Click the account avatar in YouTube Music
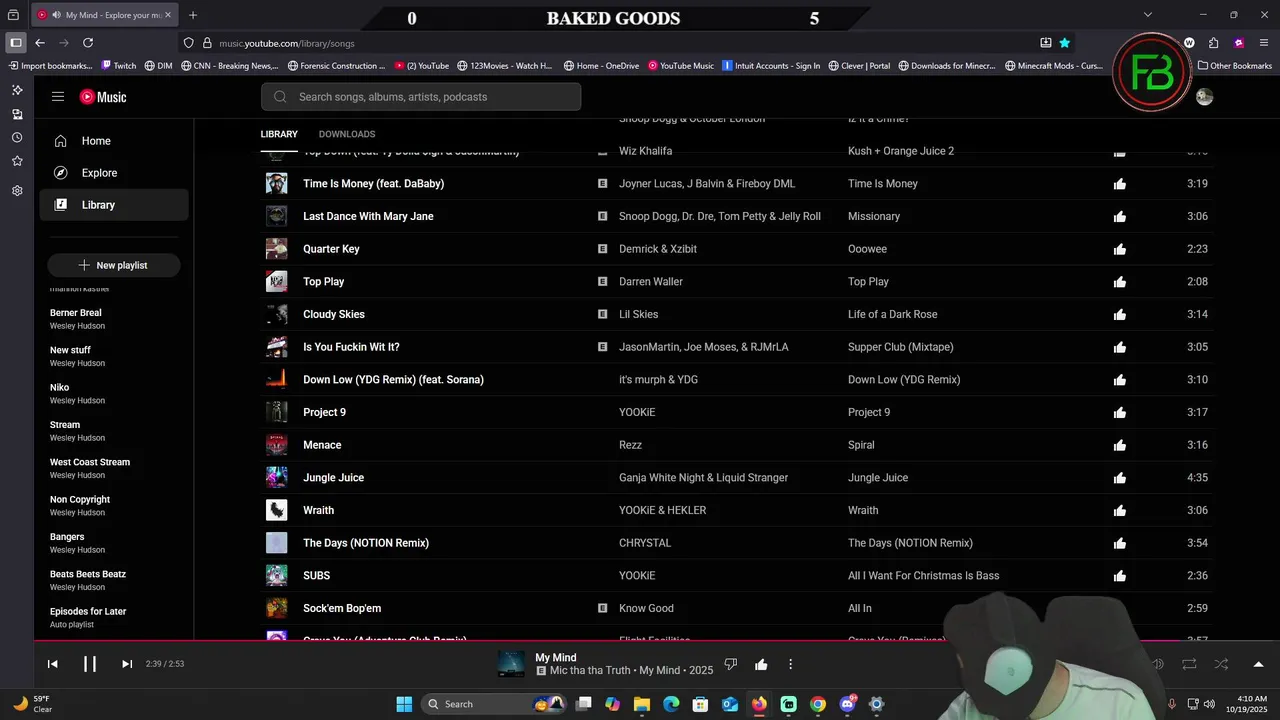1280x720 pixels. point(1204,97)
